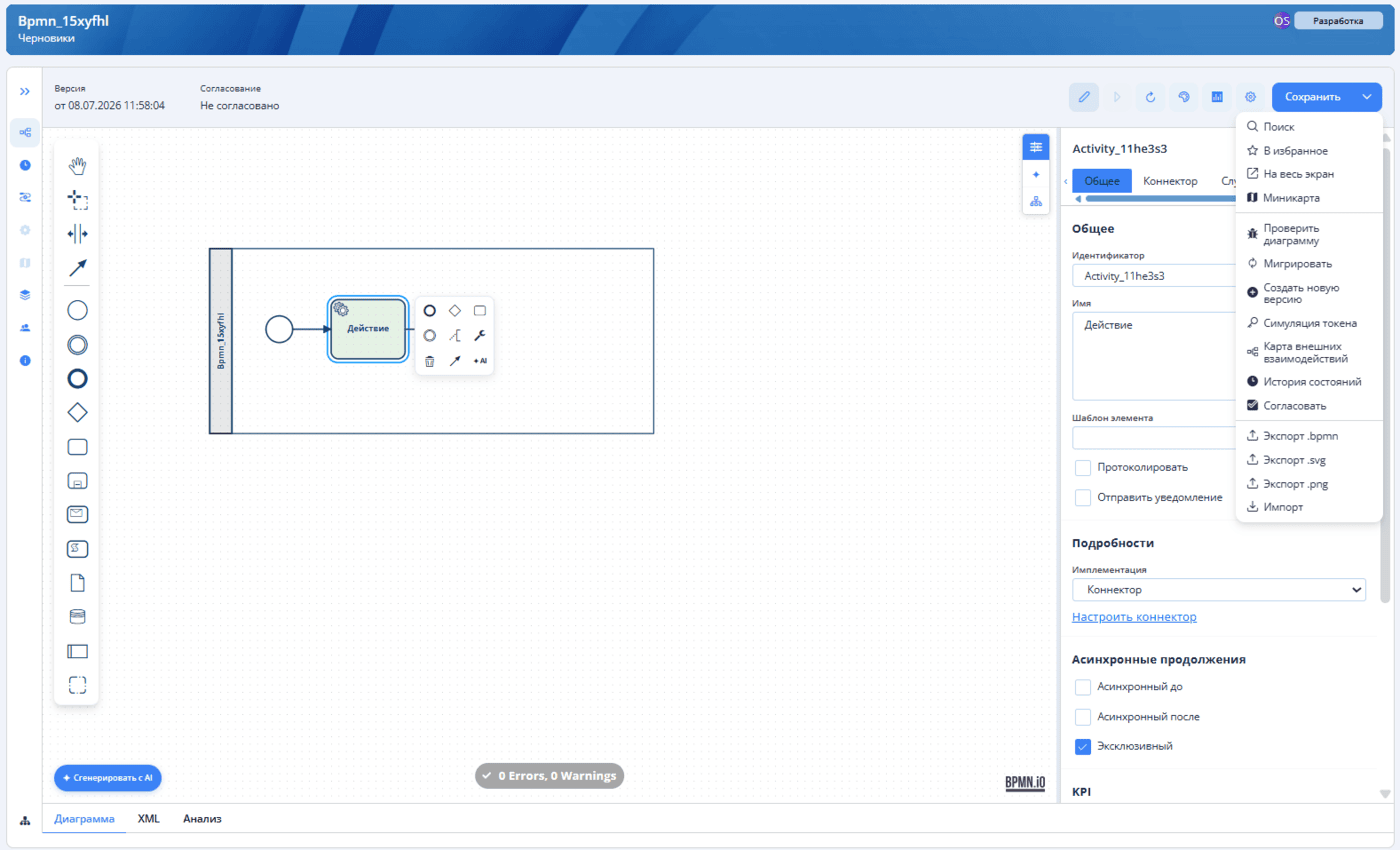Viewport: 1400px width, 850px height.
Task: Click Сгенерировать с AI button
Action: click(108, 777)
